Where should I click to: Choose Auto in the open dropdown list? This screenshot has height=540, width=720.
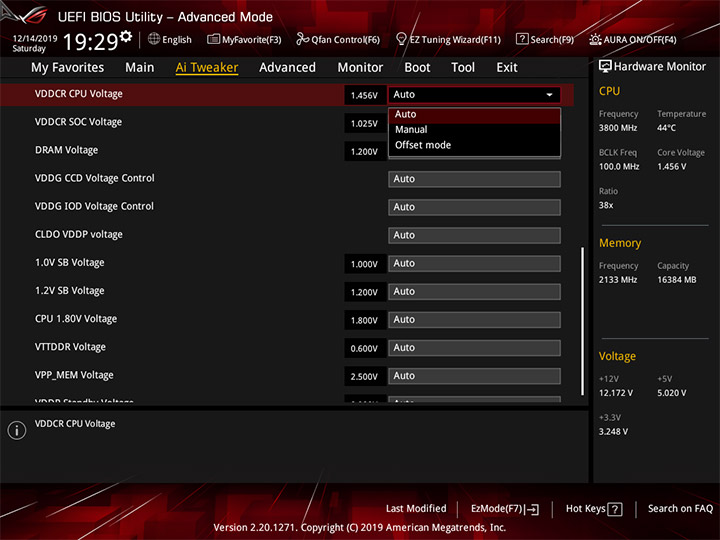pos(474,114)
